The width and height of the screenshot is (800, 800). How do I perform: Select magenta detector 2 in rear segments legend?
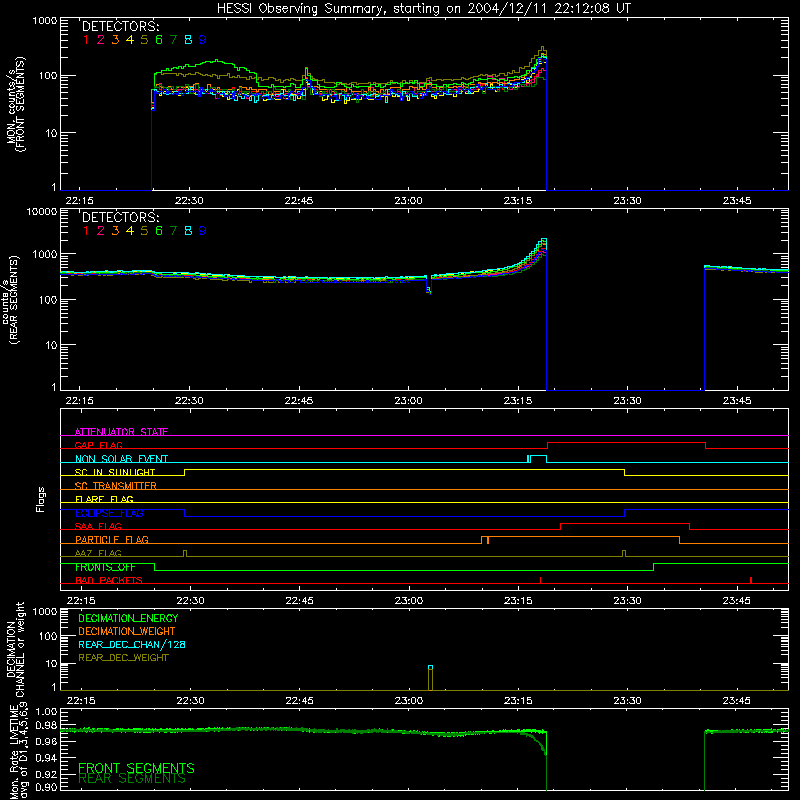[x=101, y=231]
